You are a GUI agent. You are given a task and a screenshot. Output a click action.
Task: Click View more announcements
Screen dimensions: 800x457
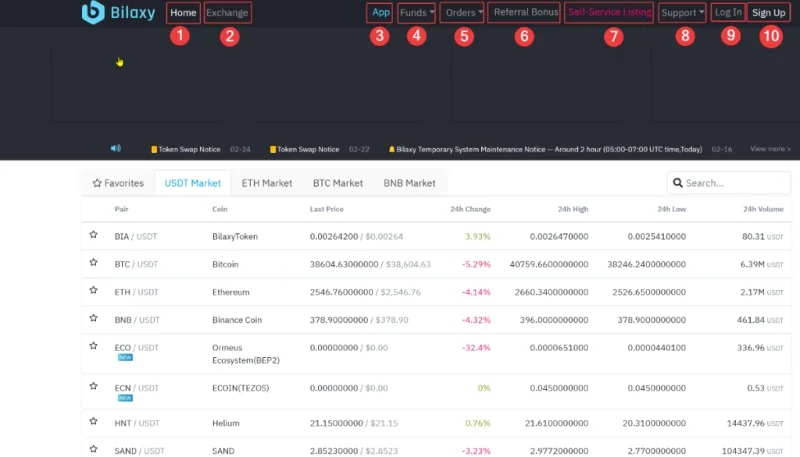click(770, 149)
